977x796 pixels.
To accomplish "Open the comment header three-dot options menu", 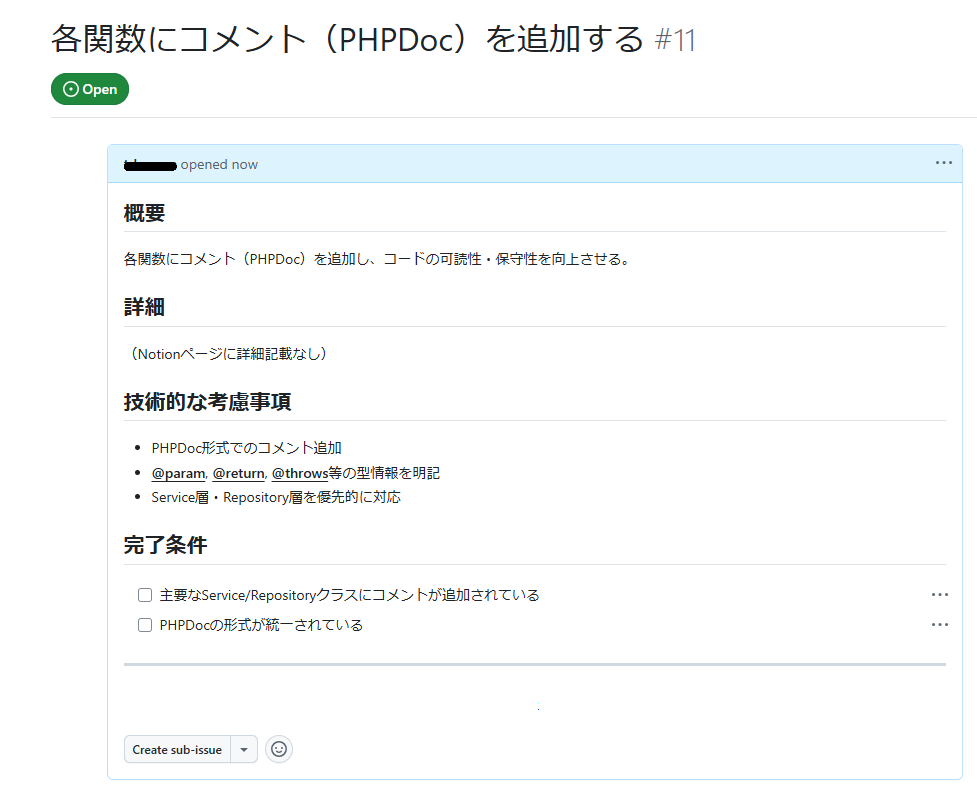I will (943, 163).
